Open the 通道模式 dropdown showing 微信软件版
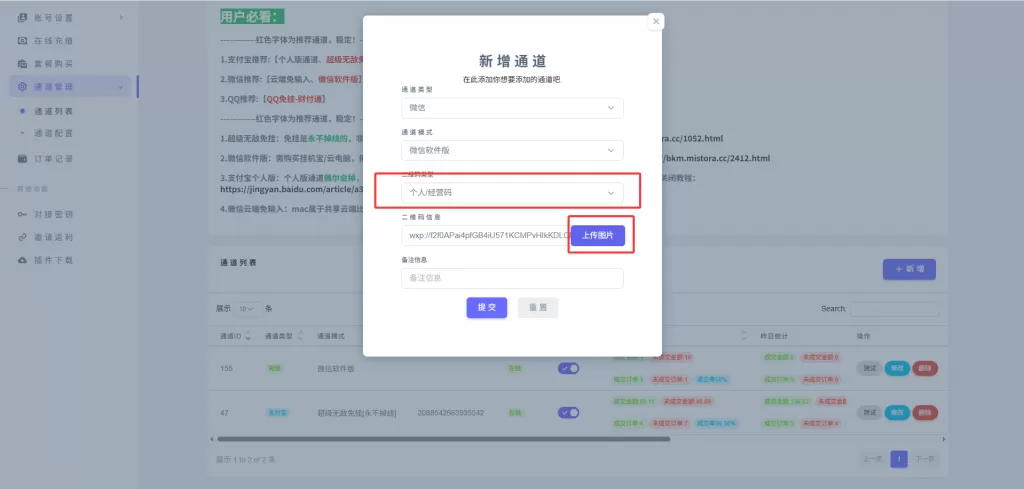The height and width of the screenshot is (489, 1024). click(x=512, y=150)
